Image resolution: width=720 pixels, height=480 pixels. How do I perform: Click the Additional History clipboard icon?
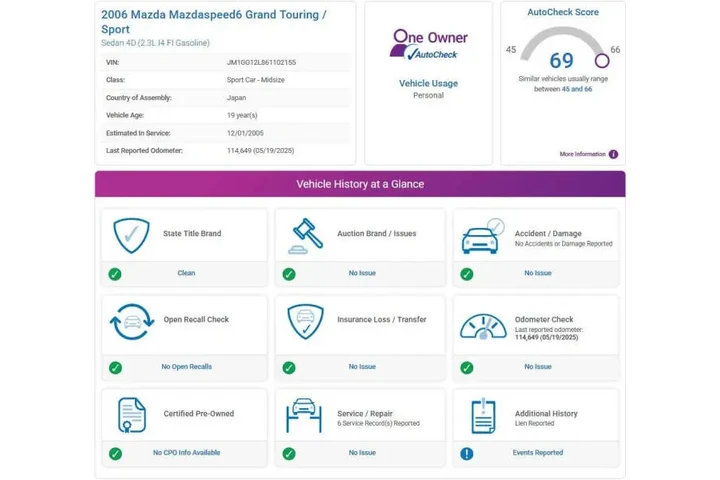click(x=483, y=416)
